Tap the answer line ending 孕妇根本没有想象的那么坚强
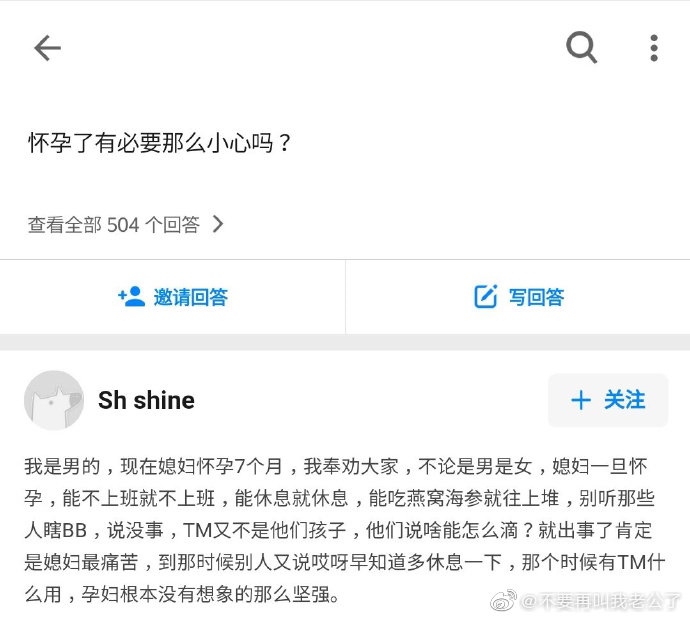 pos(182,594)
